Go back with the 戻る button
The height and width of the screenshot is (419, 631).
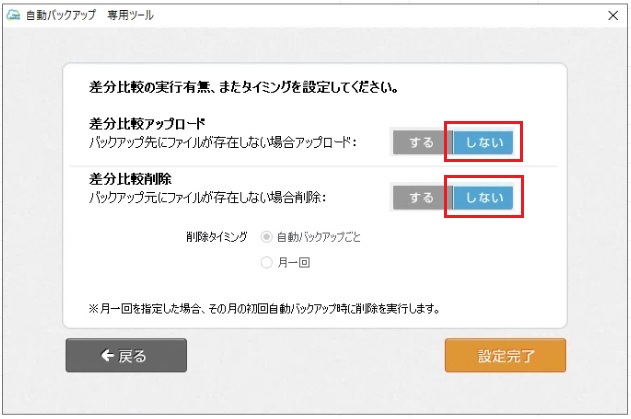[x=126, y=355]
